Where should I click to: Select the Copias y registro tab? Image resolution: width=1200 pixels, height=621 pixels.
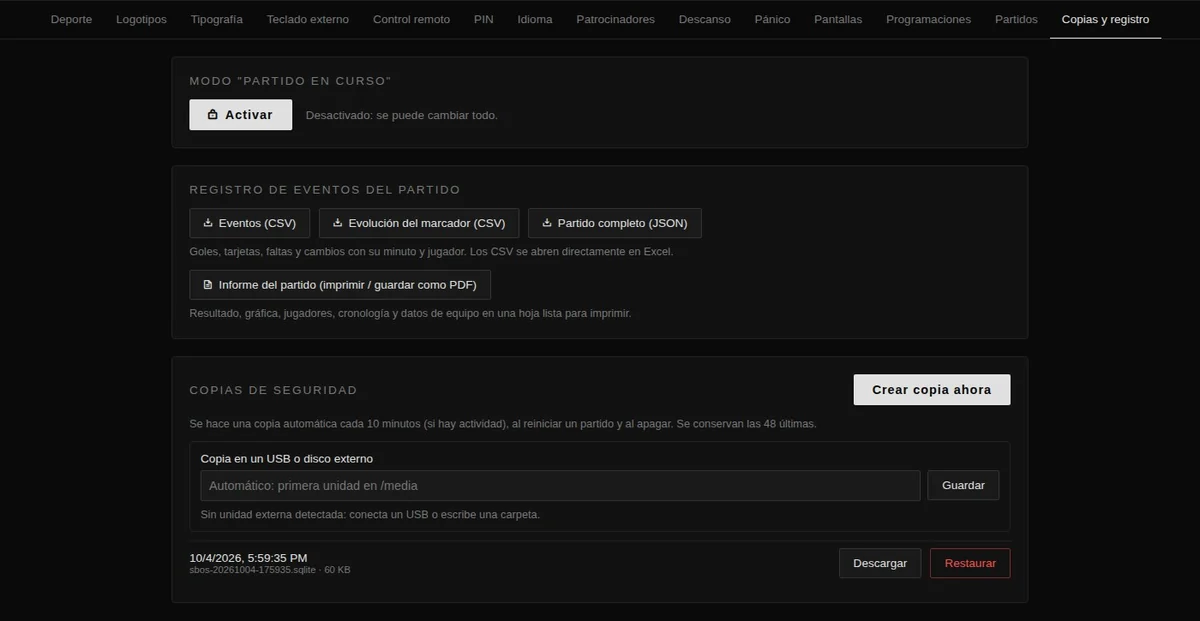coord(1105,19)
